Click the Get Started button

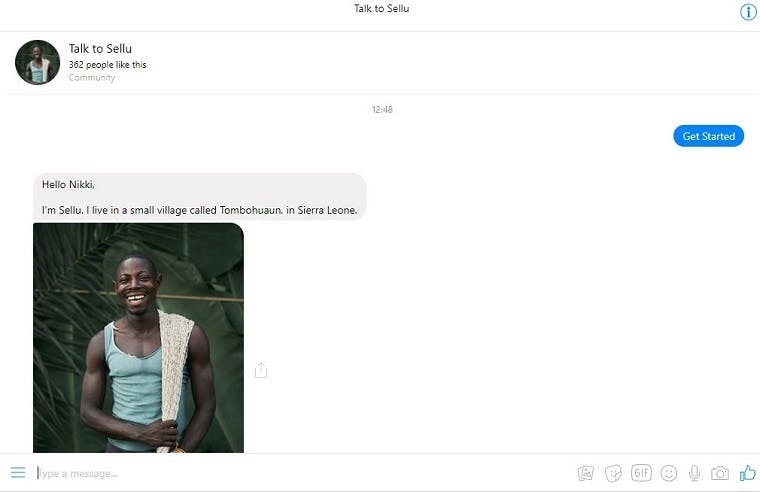coord(708,136)
